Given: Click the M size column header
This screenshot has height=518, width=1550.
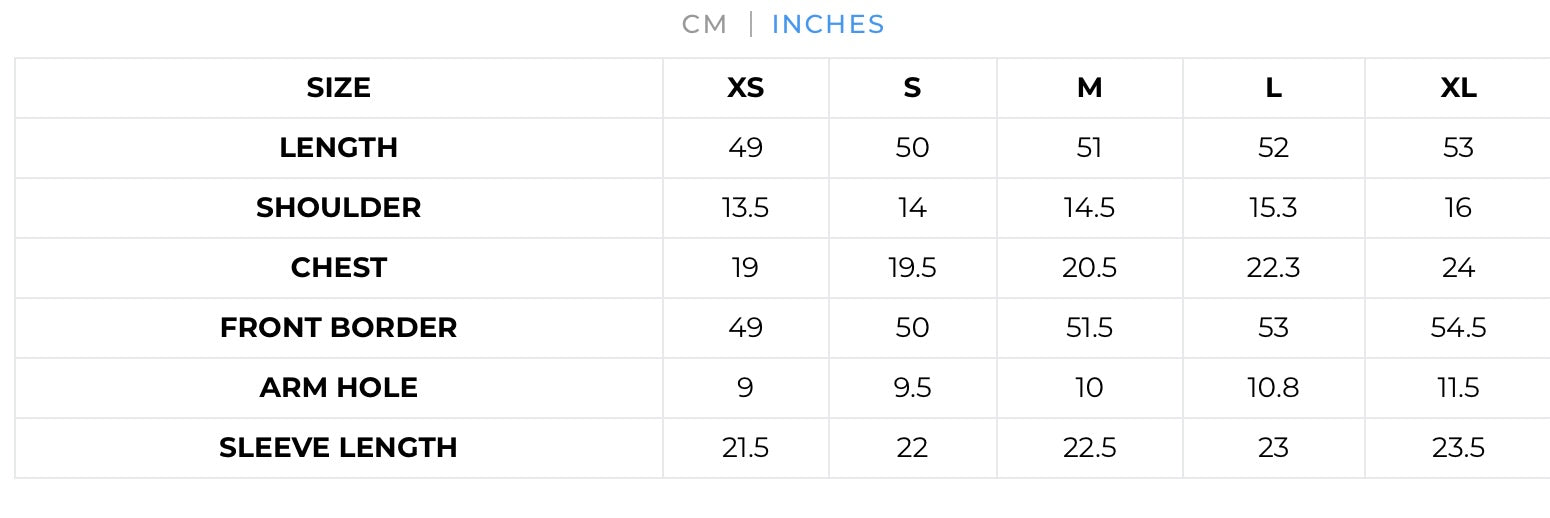Looking at the screenshot, I should (x=1089, y=88).
